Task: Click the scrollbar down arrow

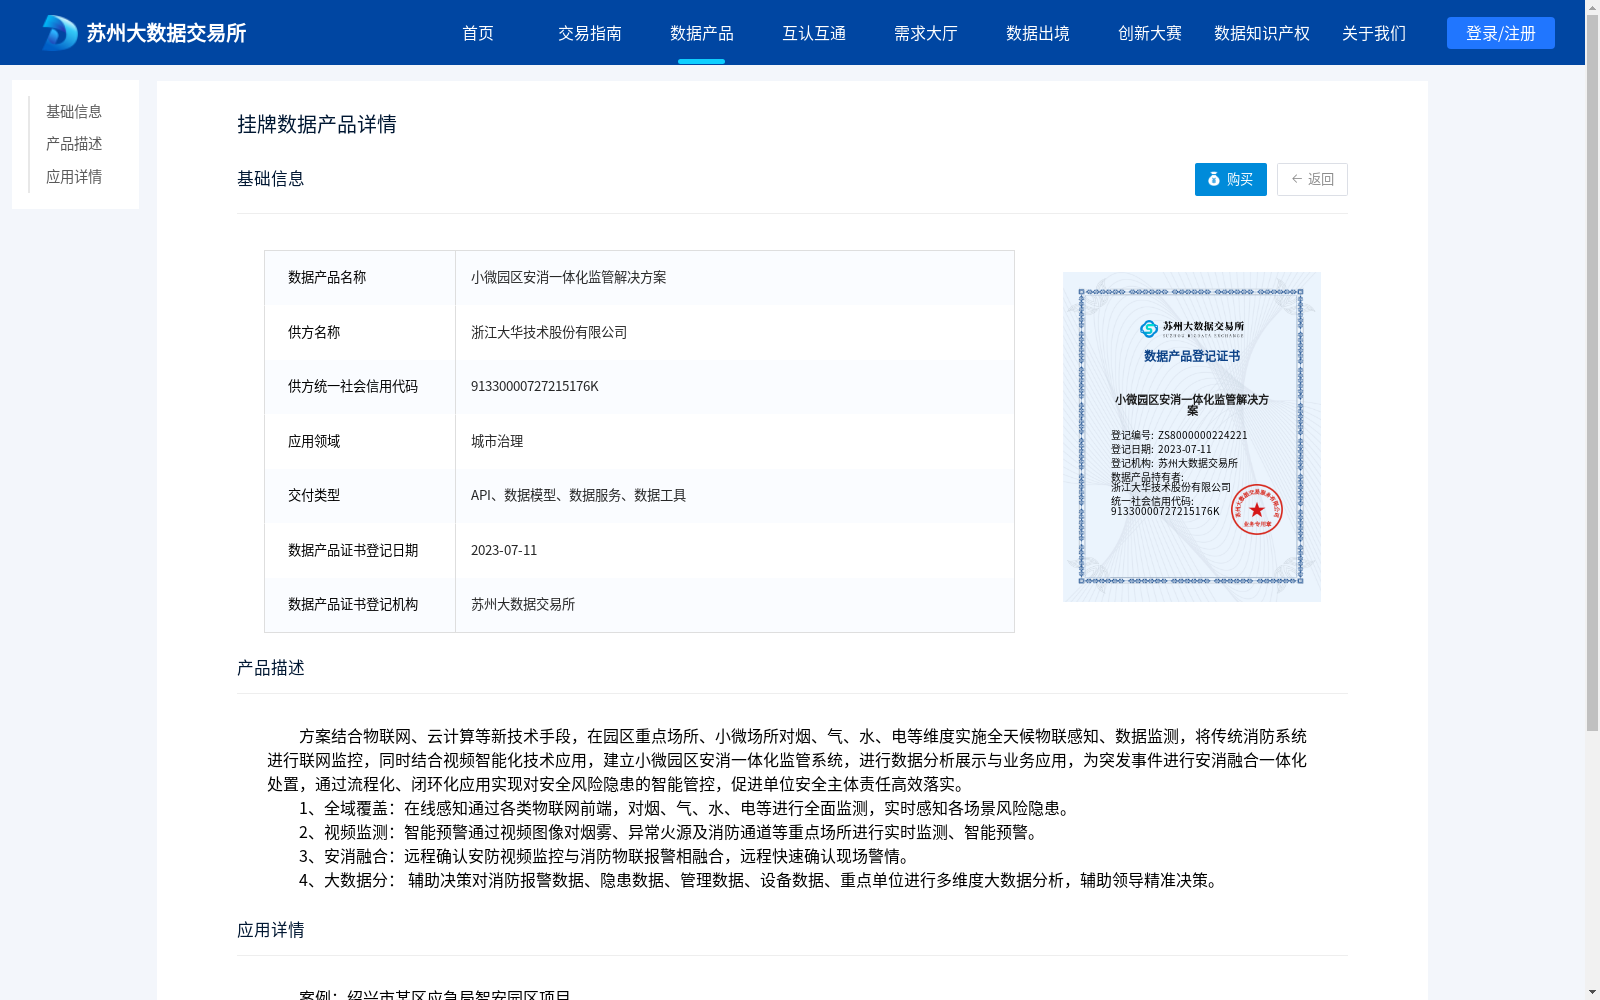Action: tap(1592, 993)
